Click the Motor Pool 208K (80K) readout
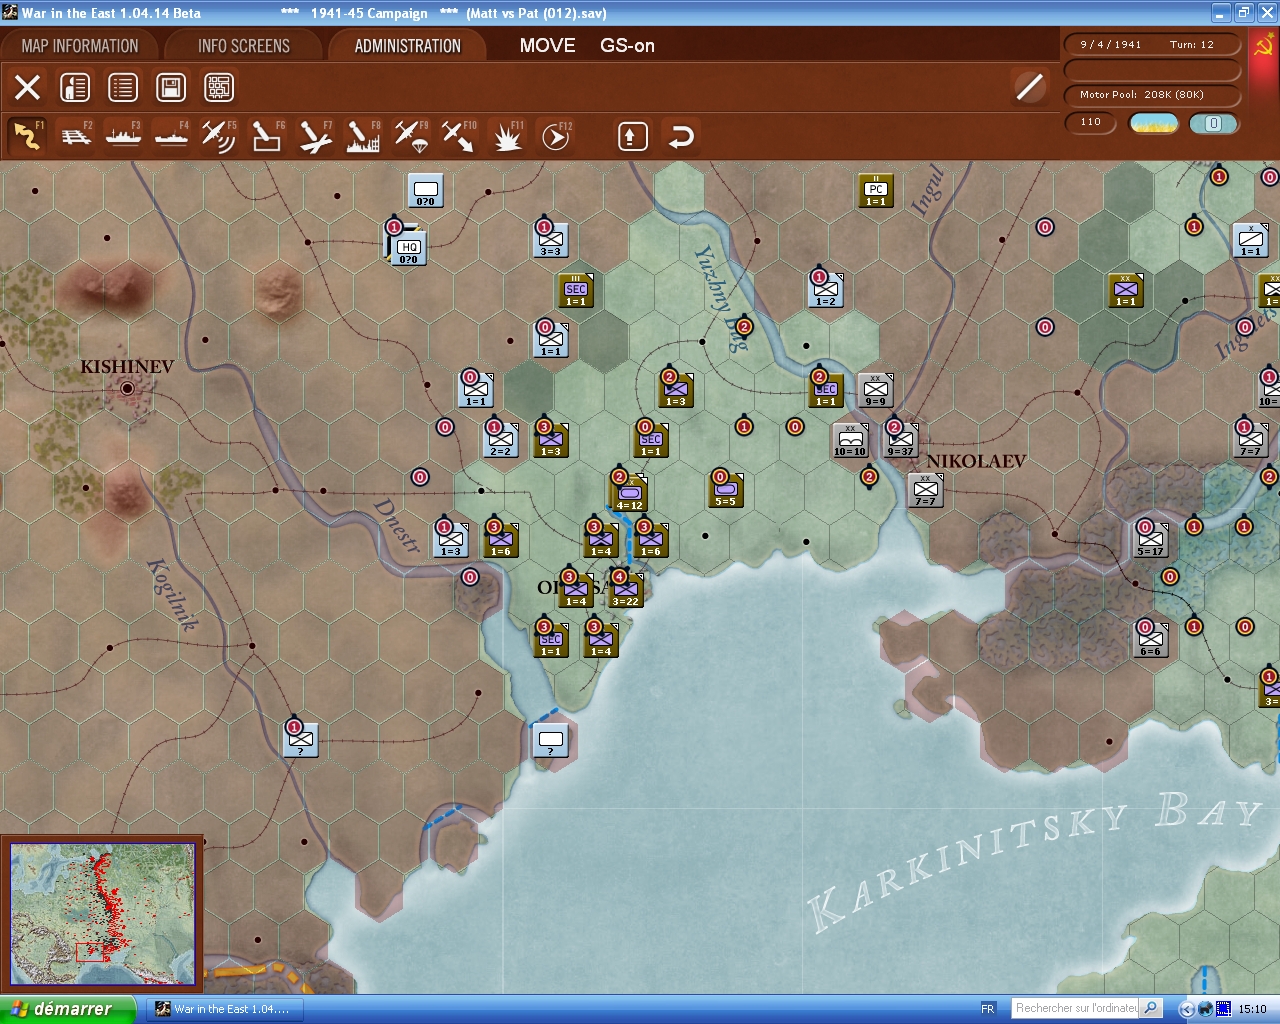The height and width of the screenshot is (1024, 1280). click(x=1153, y=94)
